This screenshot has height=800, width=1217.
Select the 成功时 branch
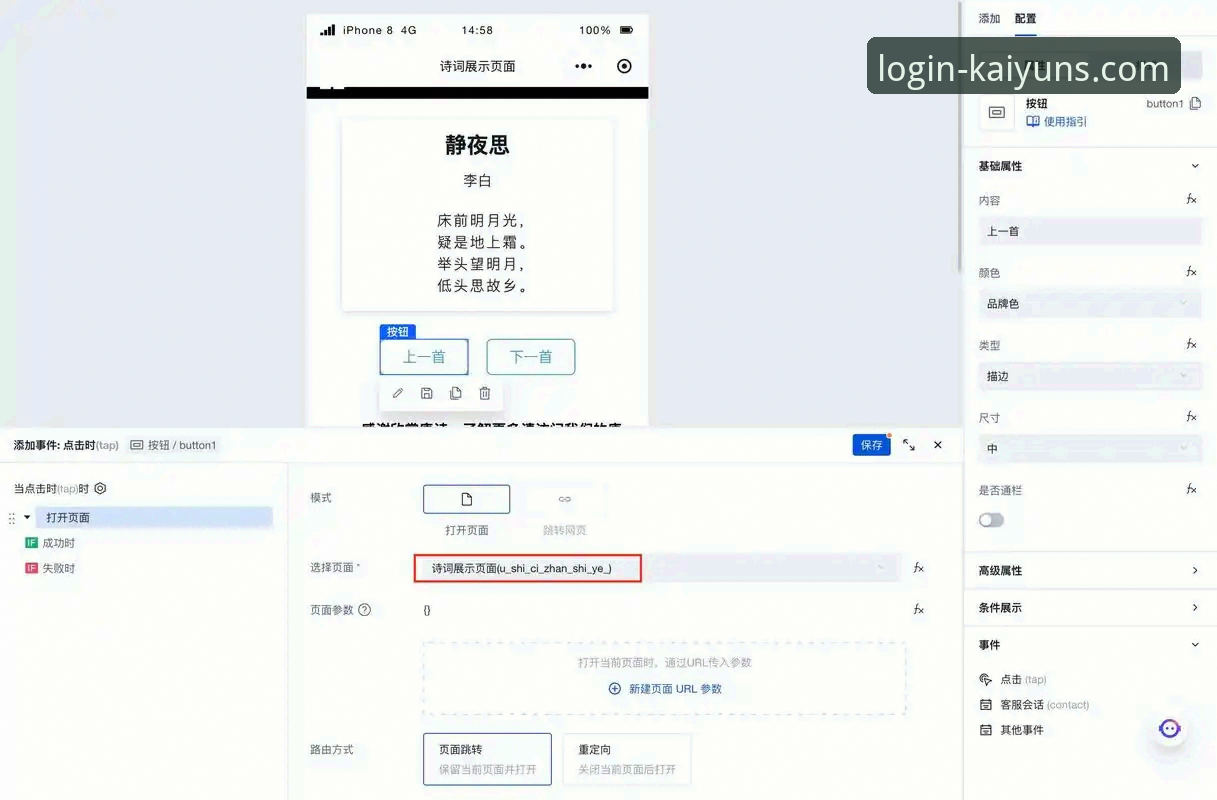(58, 543)
